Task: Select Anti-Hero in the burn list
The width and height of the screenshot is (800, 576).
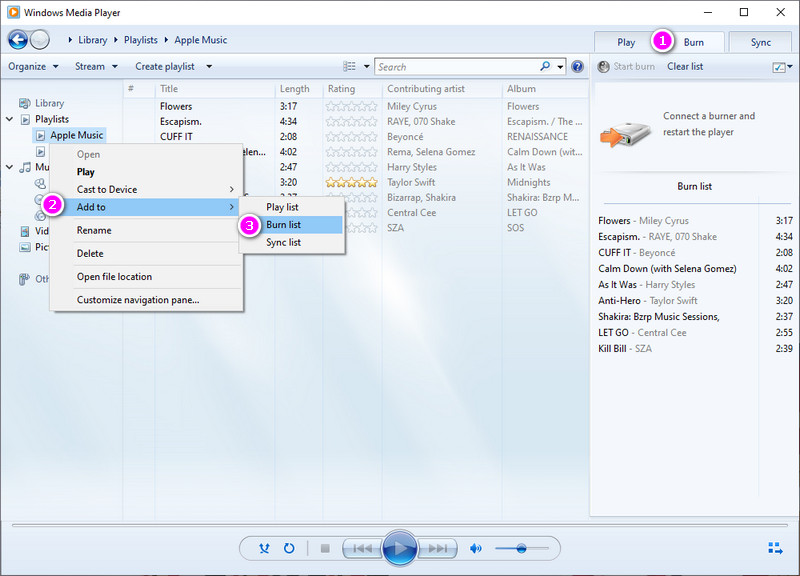Action: pos(695,300)
